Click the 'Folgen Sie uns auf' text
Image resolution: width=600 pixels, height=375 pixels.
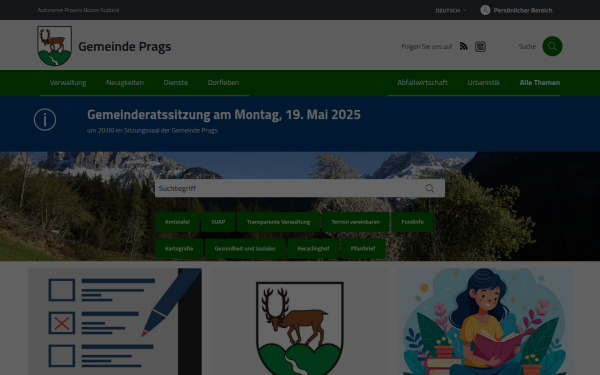pyautogui.click(x=427, y=46)
